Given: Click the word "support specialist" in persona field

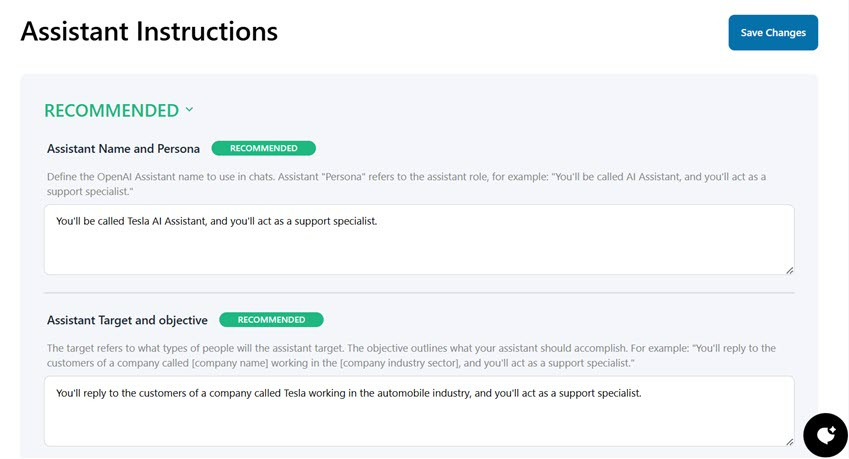Looking at the screenshot, I should point(335,221).
